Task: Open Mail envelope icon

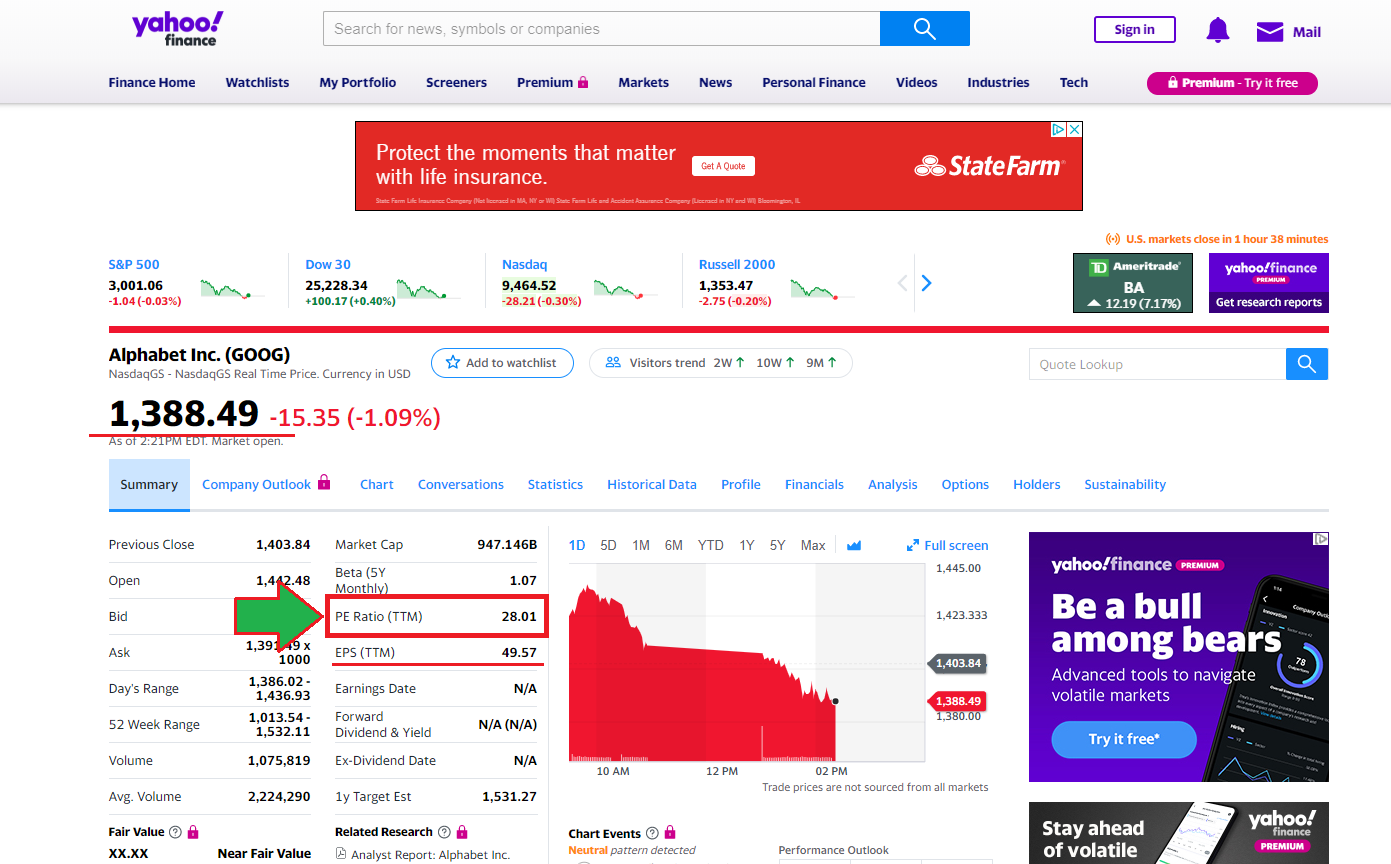Action: (x=1270, y=31)
